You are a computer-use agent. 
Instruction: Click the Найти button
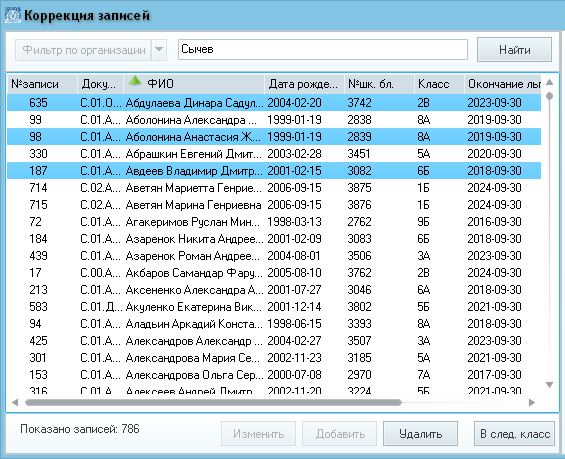pyautogui.click(x=514, y=49)
